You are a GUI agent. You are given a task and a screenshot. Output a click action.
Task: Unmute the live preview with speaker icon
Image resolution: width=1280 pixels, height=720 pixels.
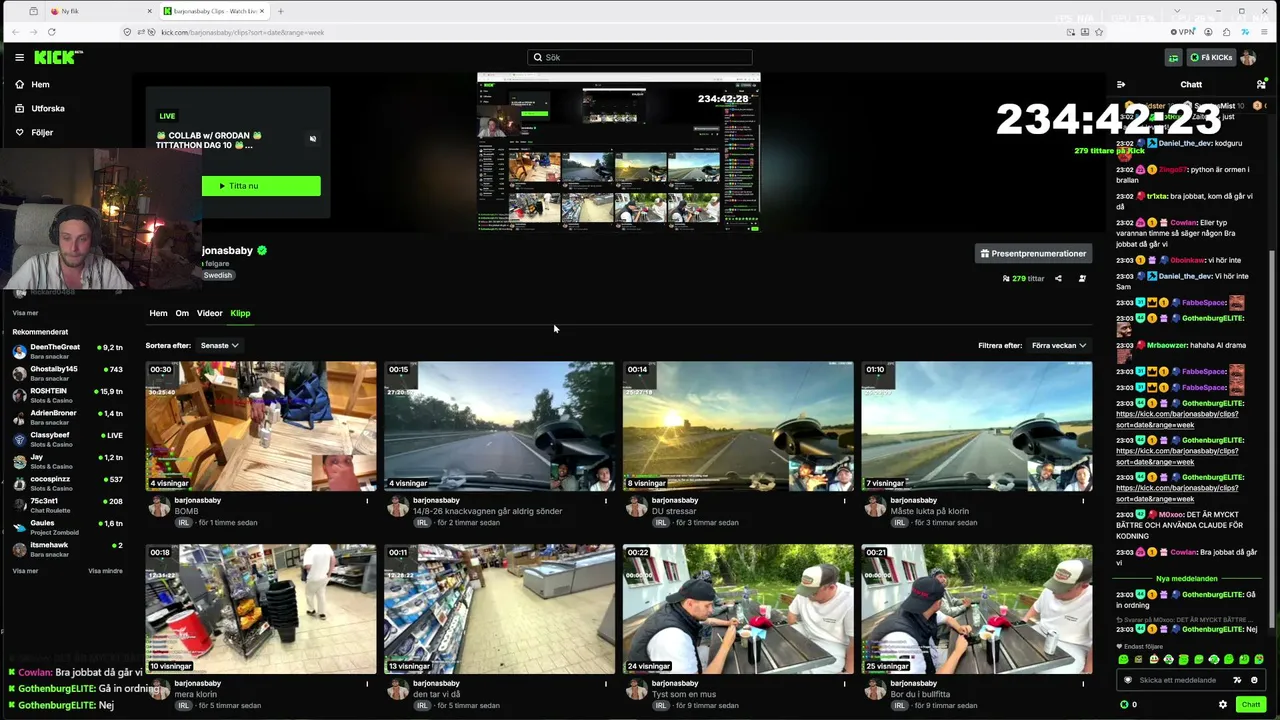(x=313, y=139)
